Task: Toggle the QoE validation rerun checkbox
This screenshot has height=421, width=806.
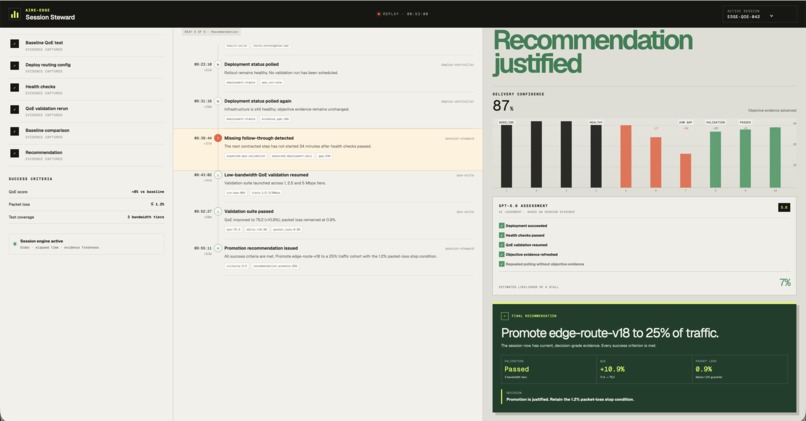Action: [x=14, y=109]
